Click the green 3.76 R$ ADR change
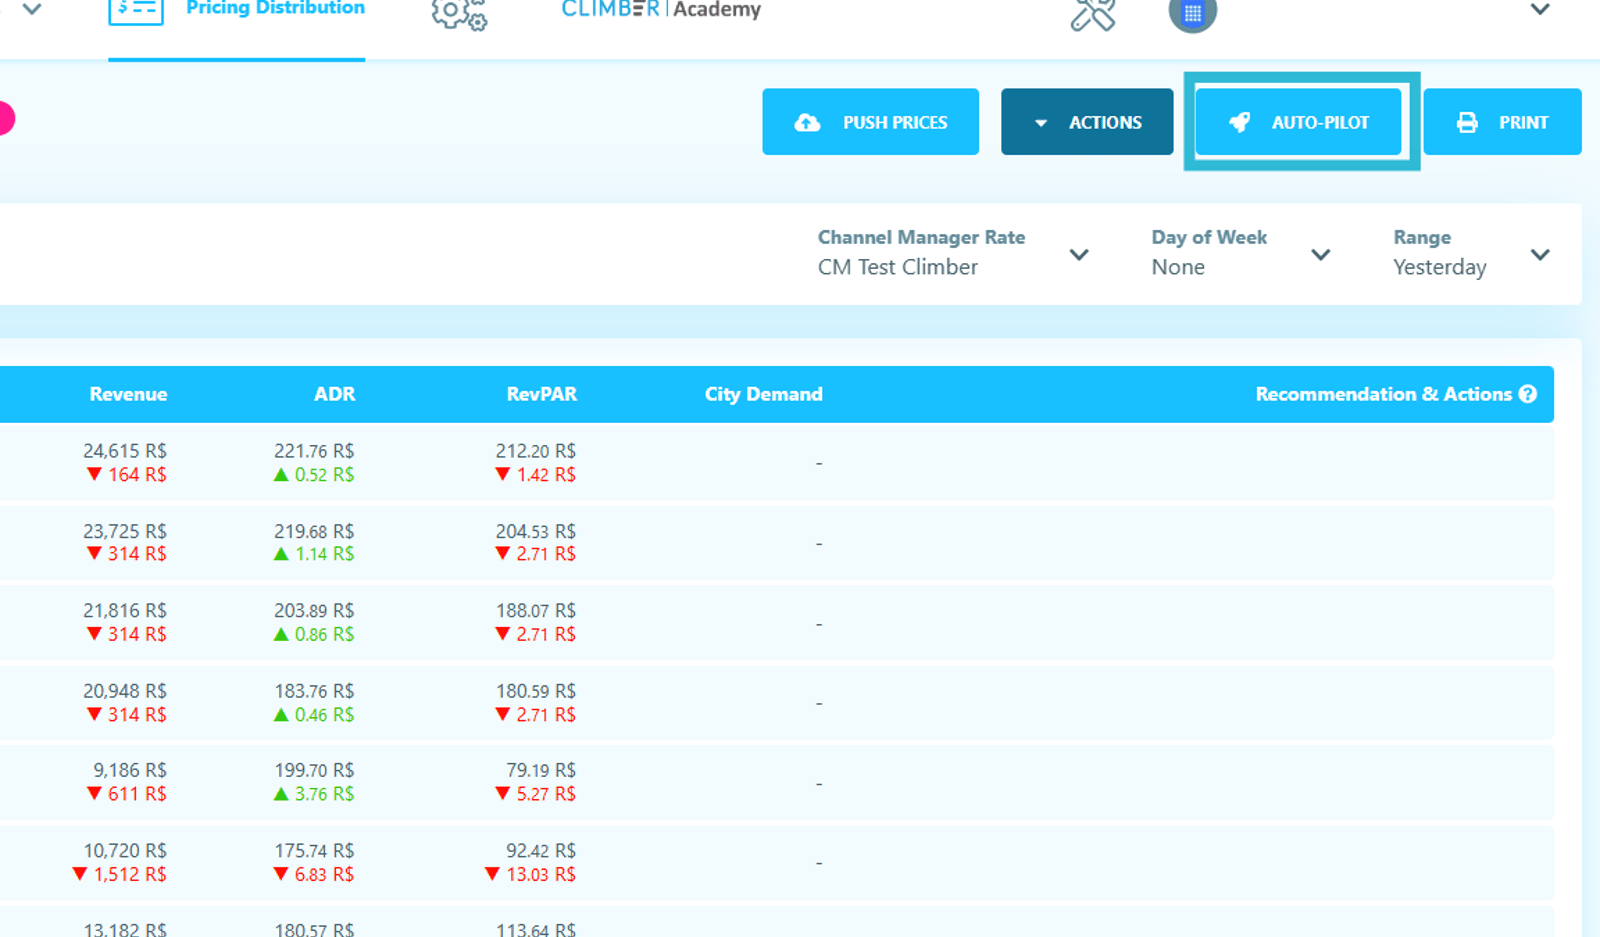Image resolution: width=1600 pixels, height=937 pixels. [314, 794]
